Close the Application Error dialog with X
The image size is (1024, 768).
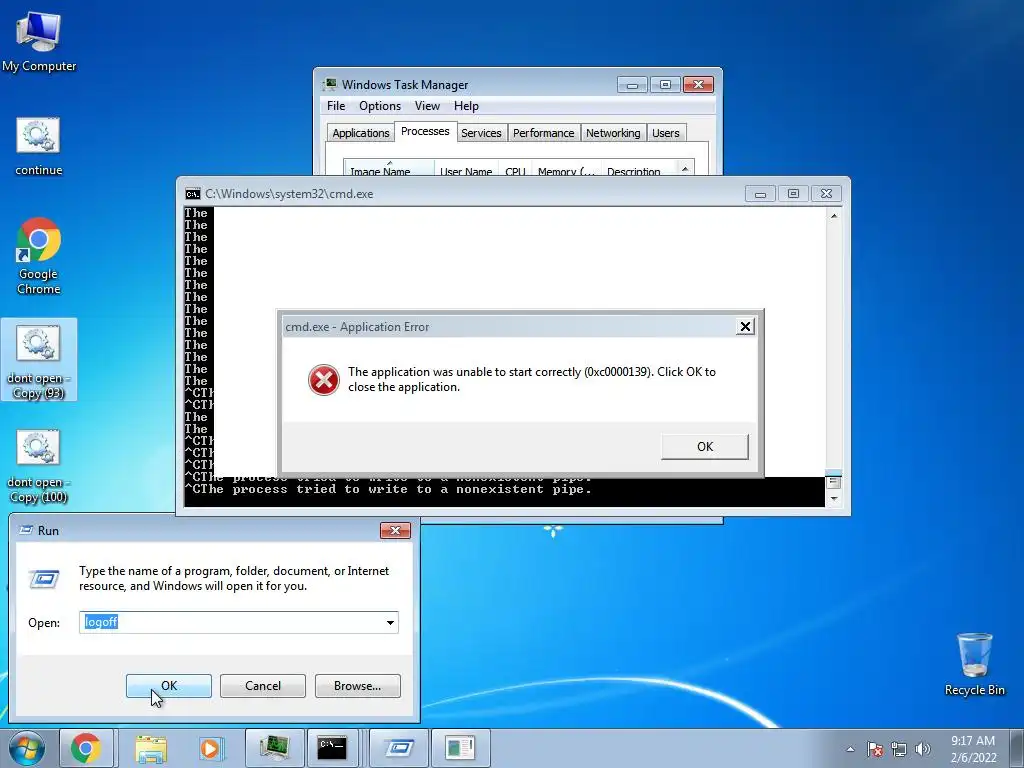tap(745, 327)
